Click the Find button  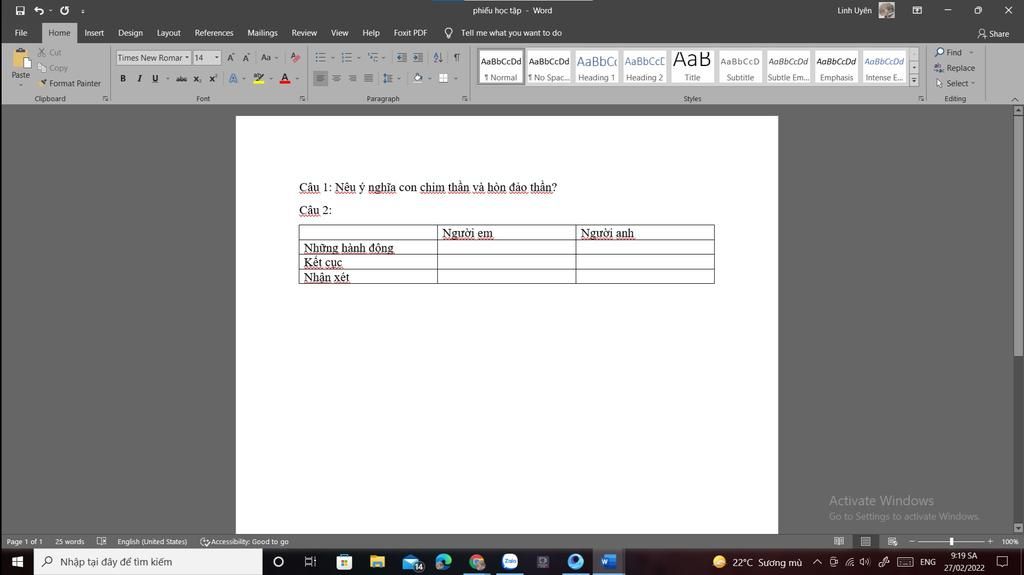click(949, 52)
